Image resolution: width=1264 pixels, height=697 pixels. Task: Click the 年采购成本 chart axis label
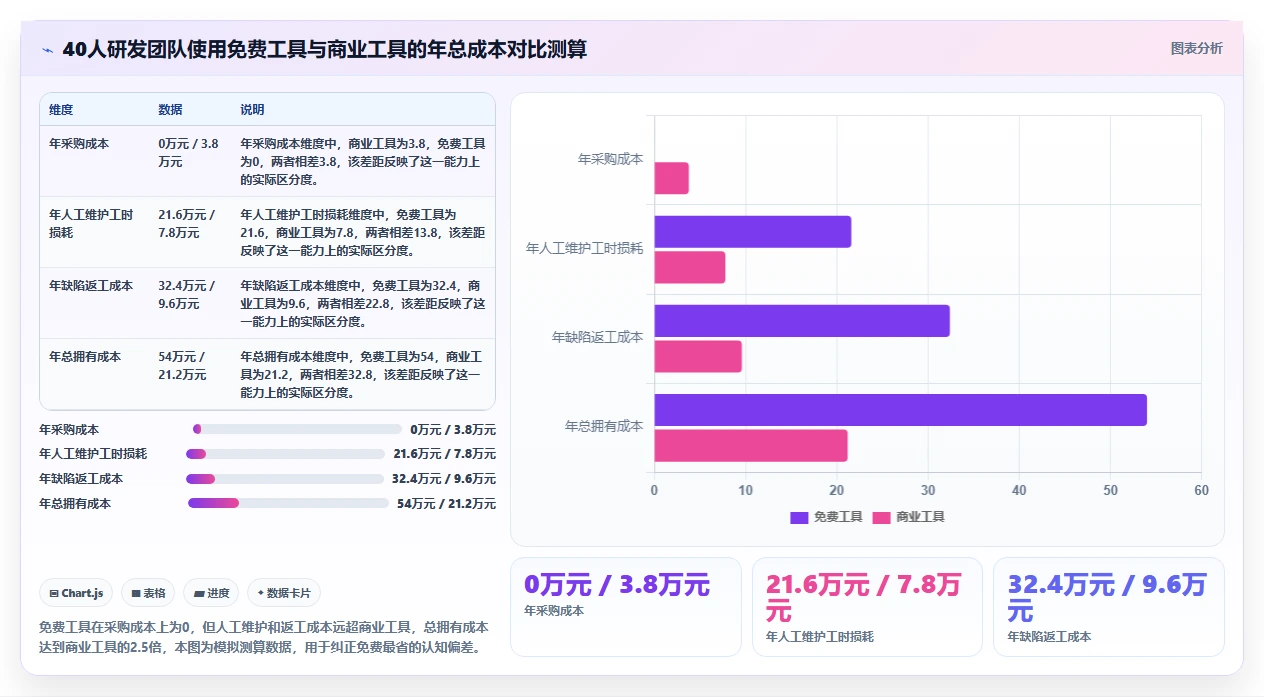click(610, 159)
